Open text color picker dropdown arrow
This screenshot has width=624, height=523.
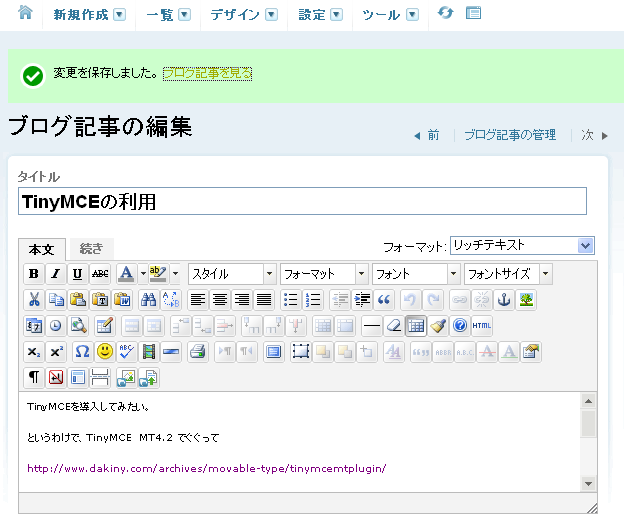point(143,274)
